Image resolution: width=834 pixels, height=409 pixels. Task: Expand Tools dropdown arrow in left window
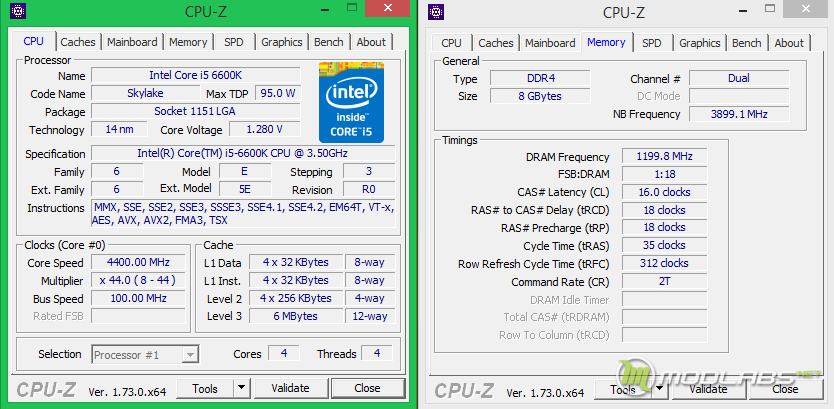[x=241, y=388]
